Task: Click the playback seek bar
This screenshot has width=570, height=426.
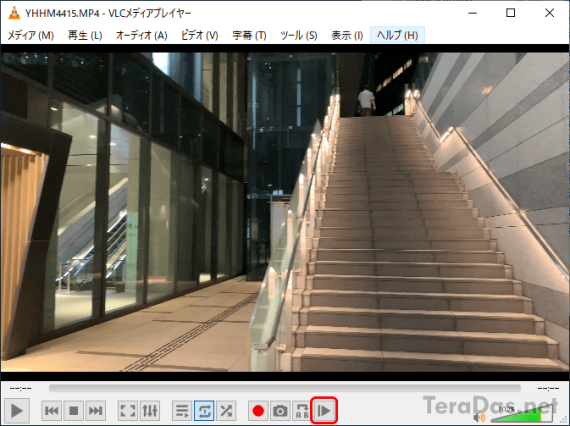Action: (x=285, y=389)
